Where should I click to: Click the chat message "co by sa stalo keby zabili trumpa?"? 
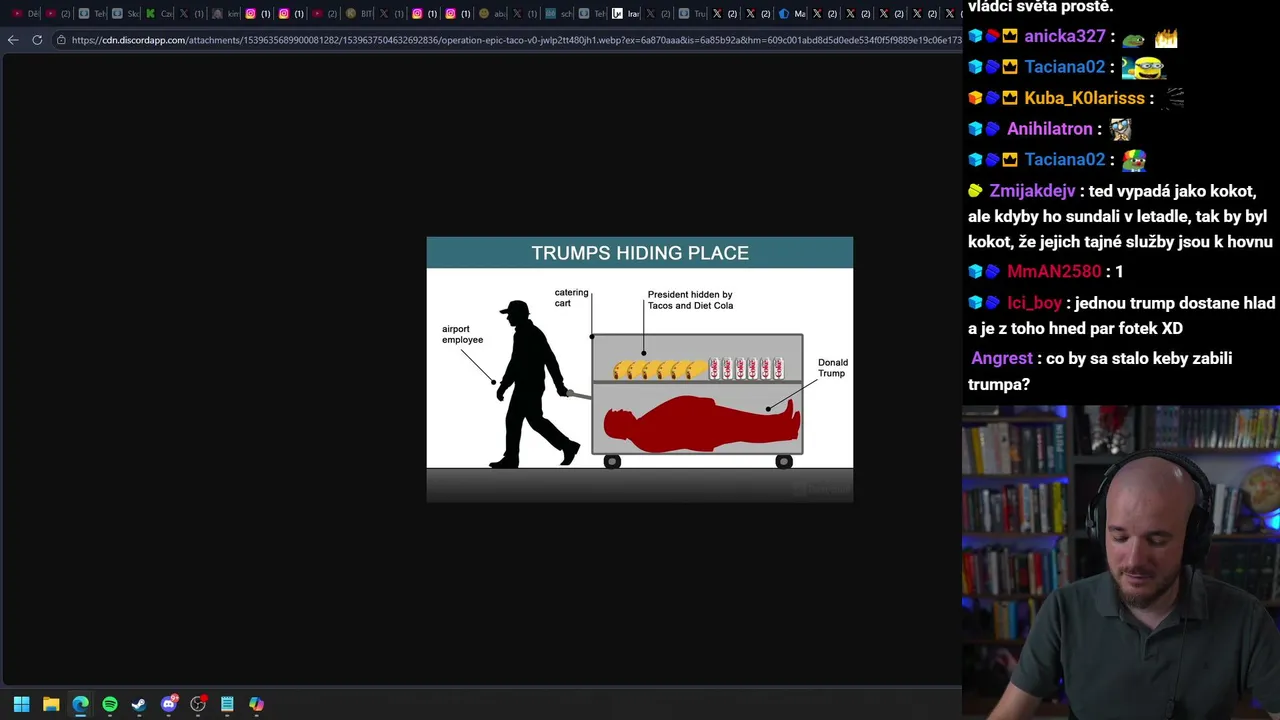tap(1100, 371)
